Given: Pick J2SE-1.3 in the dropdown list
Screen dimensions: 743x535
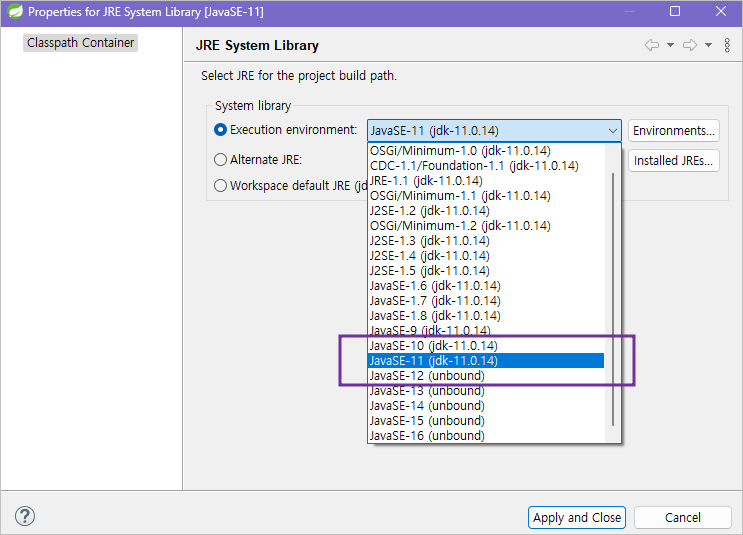Looking at the screenshot, I should 486,241.
